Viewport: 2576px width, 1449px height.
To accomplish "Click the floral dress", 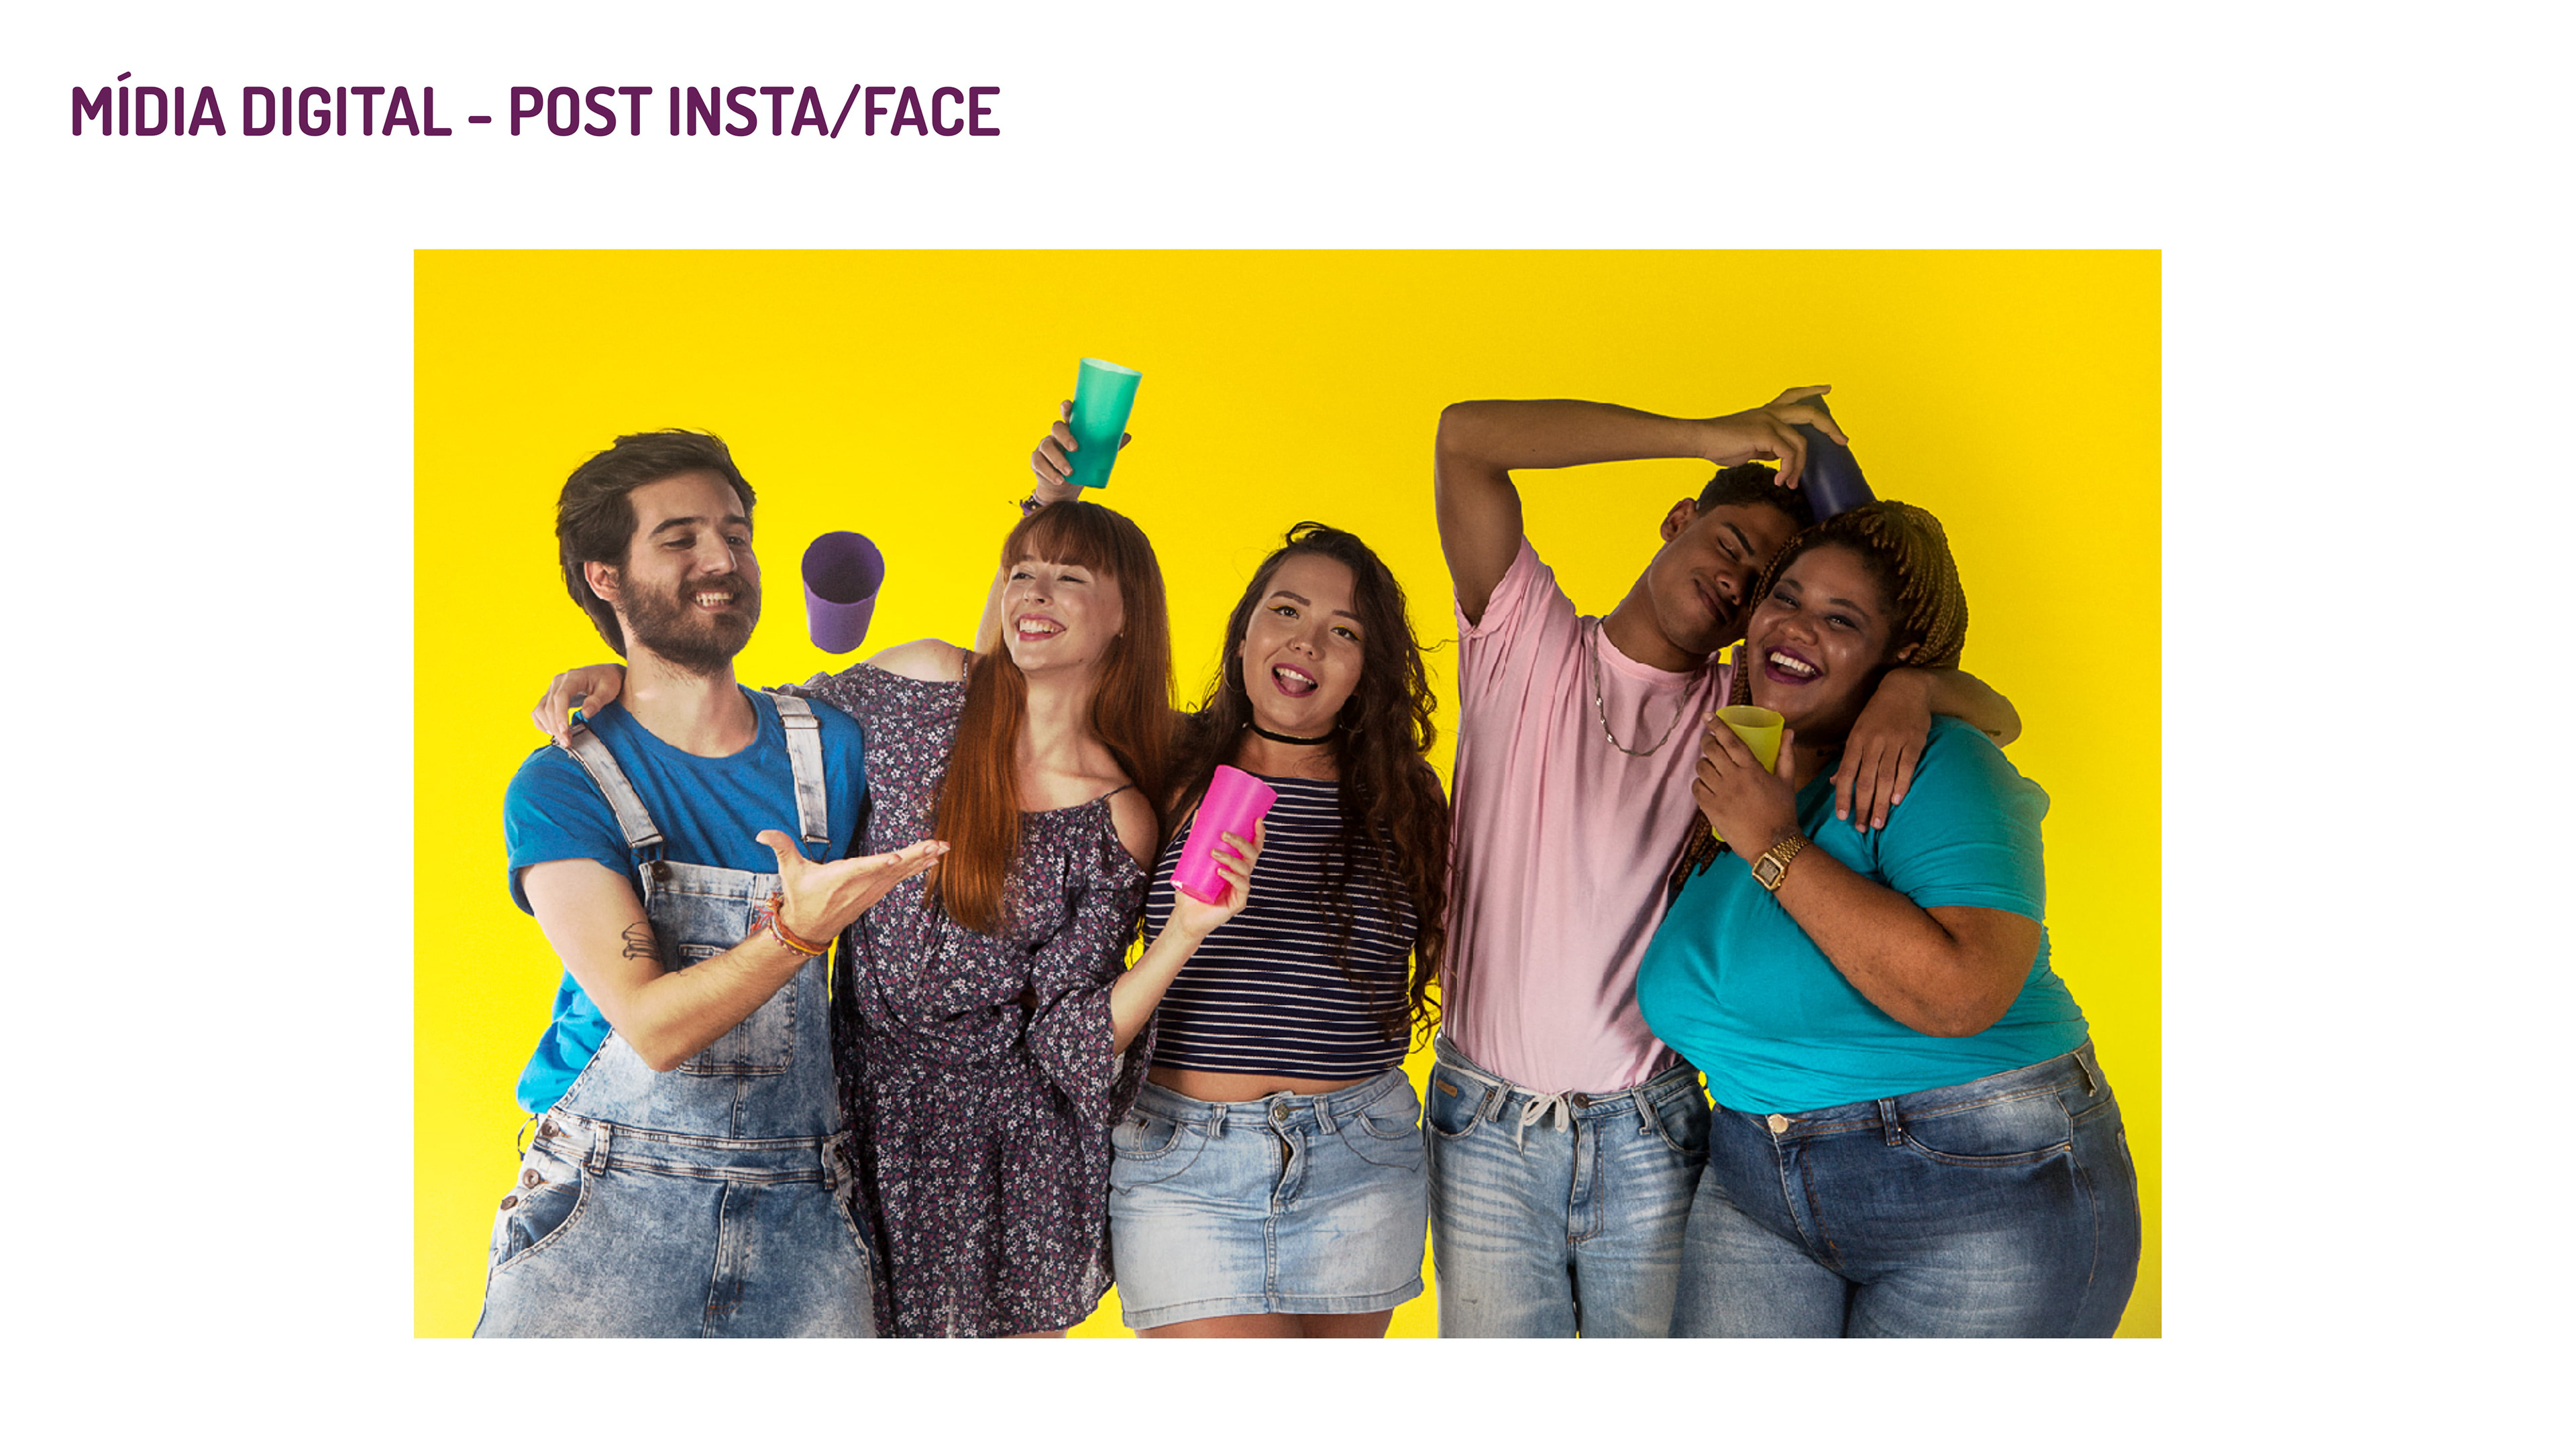I will pyautogui.click(x=985, y=990).
